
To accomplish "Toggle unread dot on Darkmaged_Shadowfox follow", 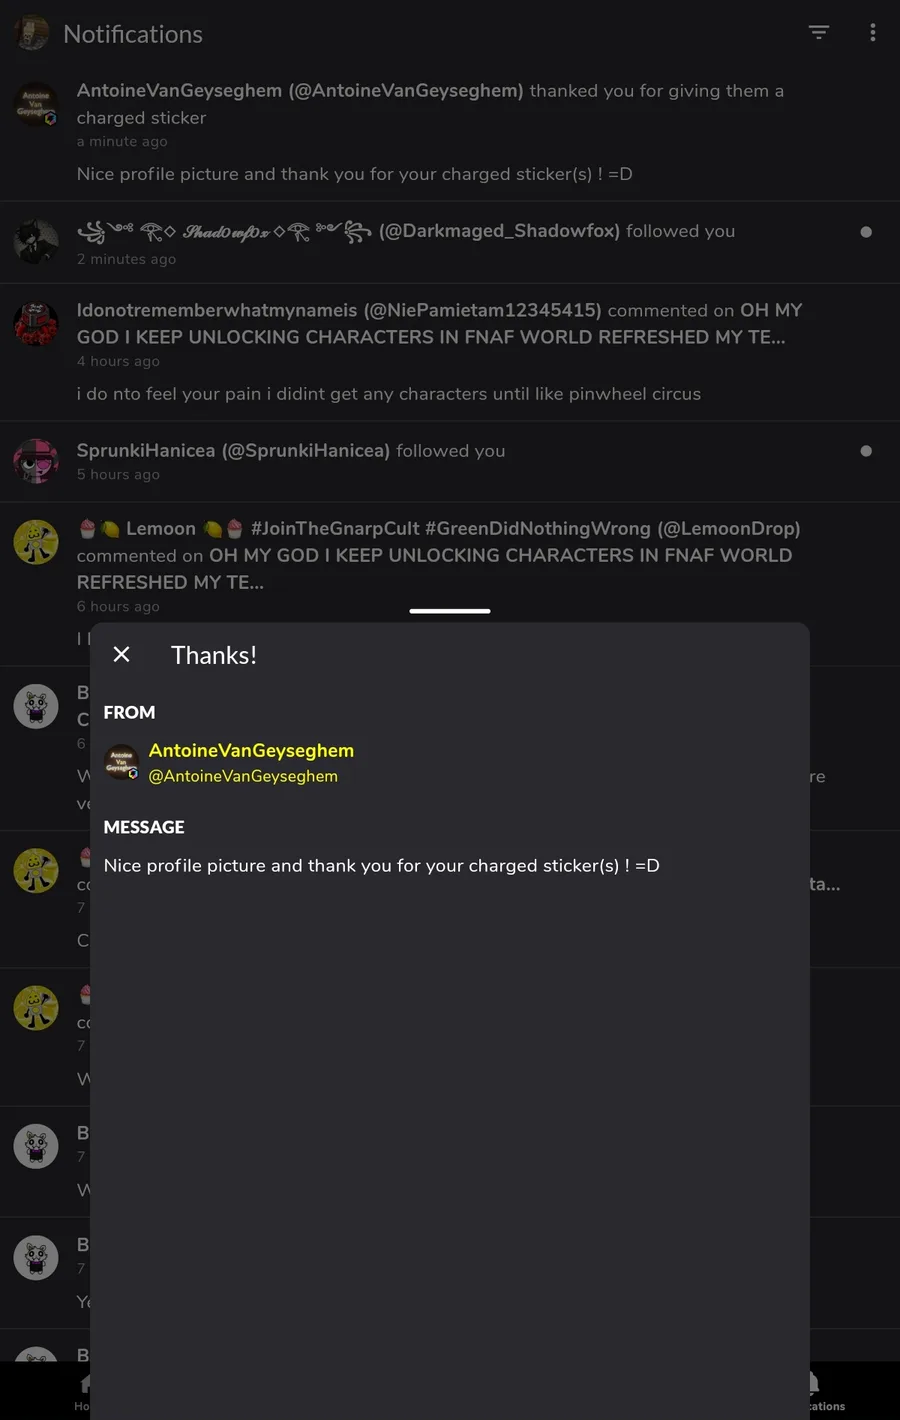I will [x=866, y=232].
